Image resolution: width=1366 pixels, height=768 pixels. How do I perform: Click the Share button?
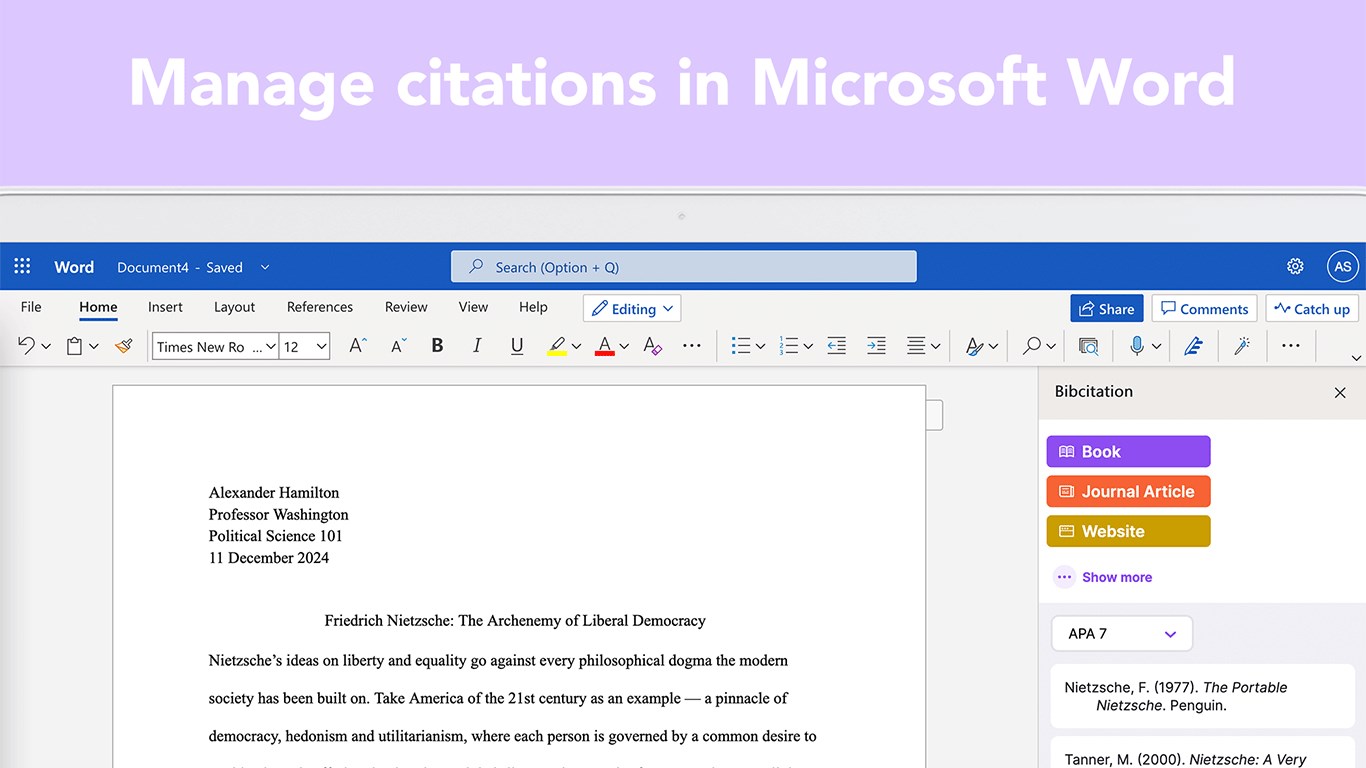click(1106, 308)
